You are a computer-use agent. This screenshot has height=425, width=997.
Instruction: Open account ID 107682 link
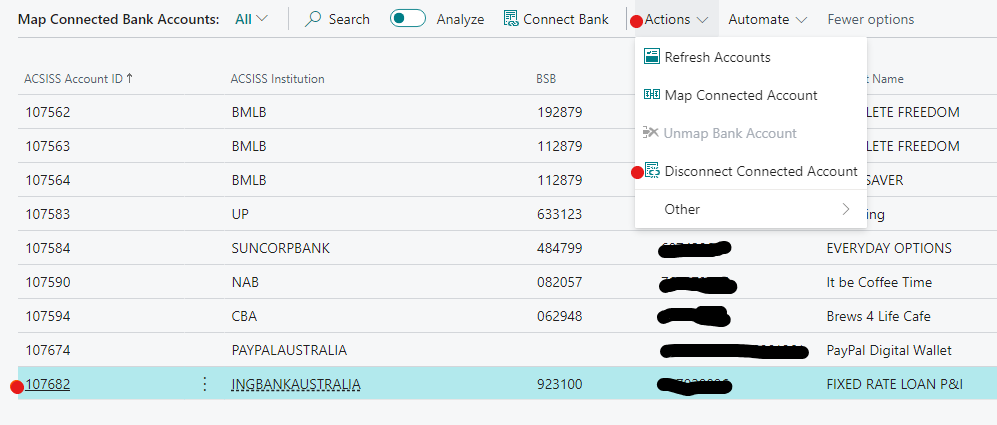coord(48,384)
